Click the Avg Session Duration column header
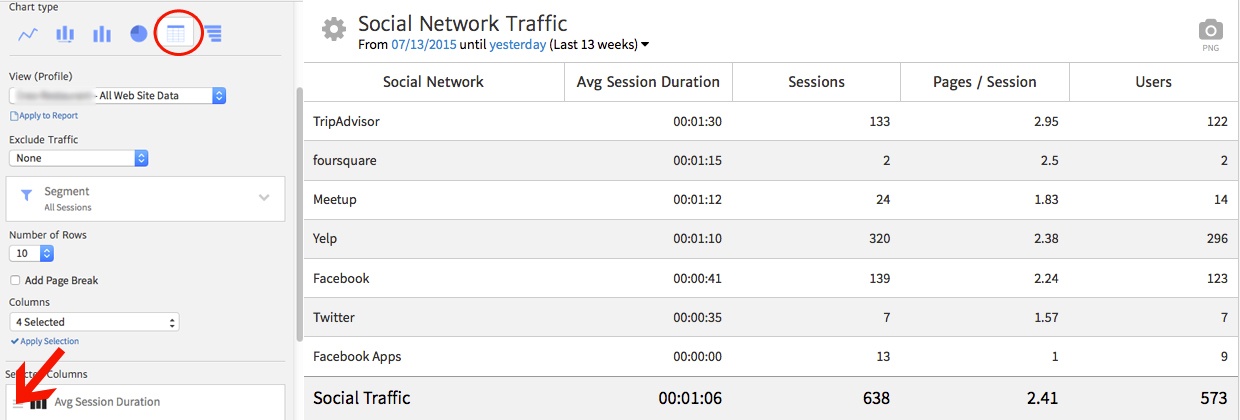Screen dimensions: 1240x420 click(x=648, y=82)
